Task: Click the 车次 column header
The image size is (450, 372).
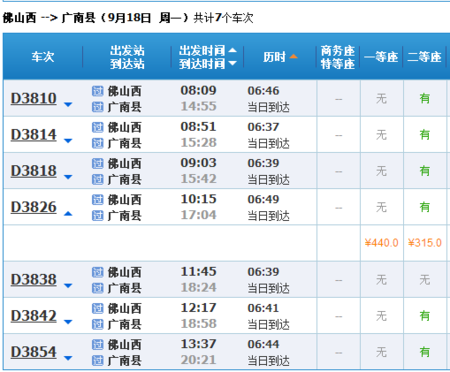Action: (x=43, y=57)
